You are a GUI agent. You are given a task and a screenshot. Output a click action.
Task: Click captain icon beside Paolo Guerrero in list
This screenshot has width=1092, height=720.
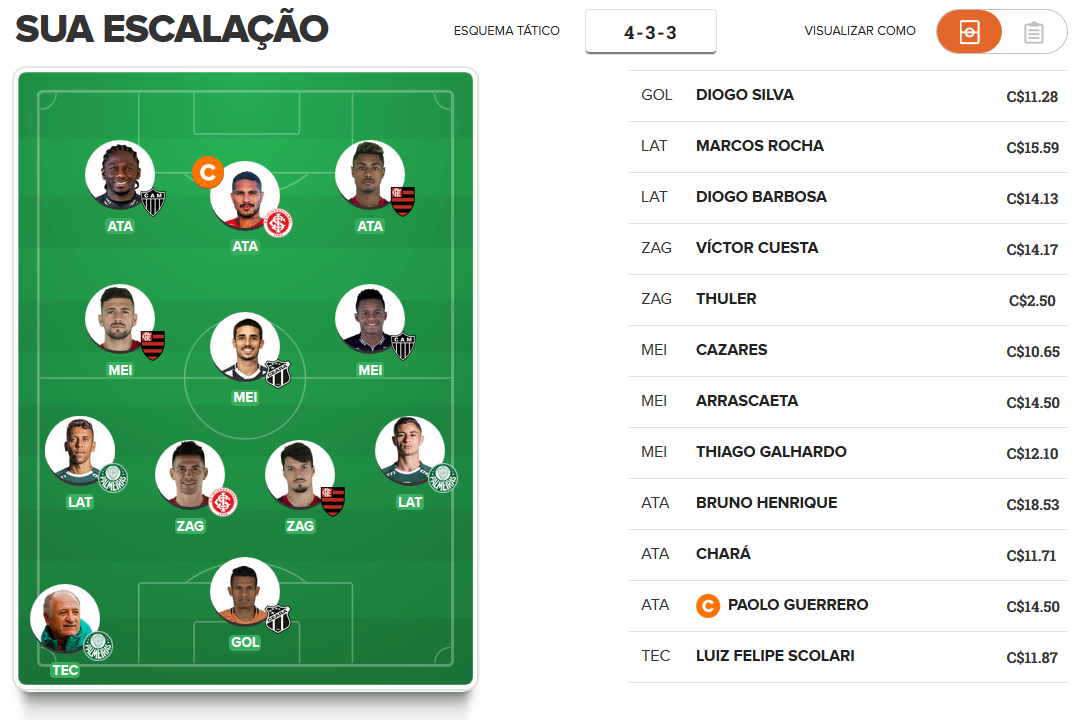tap(708, 606)
